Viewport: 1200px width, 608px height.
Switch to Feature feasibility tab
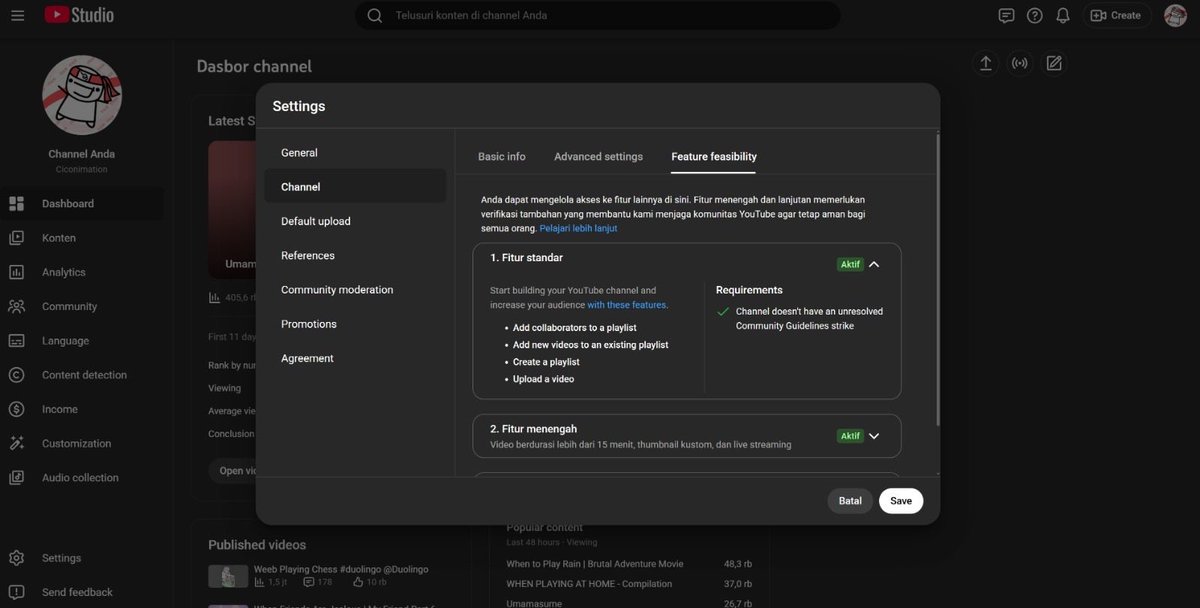[x=714, y=157]
